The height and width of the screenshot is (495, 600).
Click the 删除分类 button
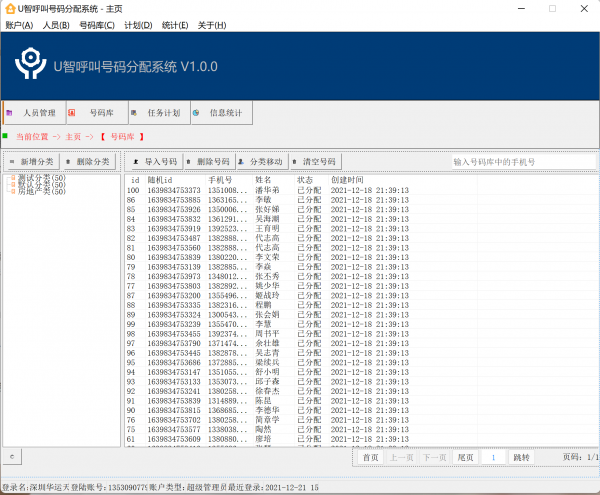pyautogui.click(x=88, y=161)
